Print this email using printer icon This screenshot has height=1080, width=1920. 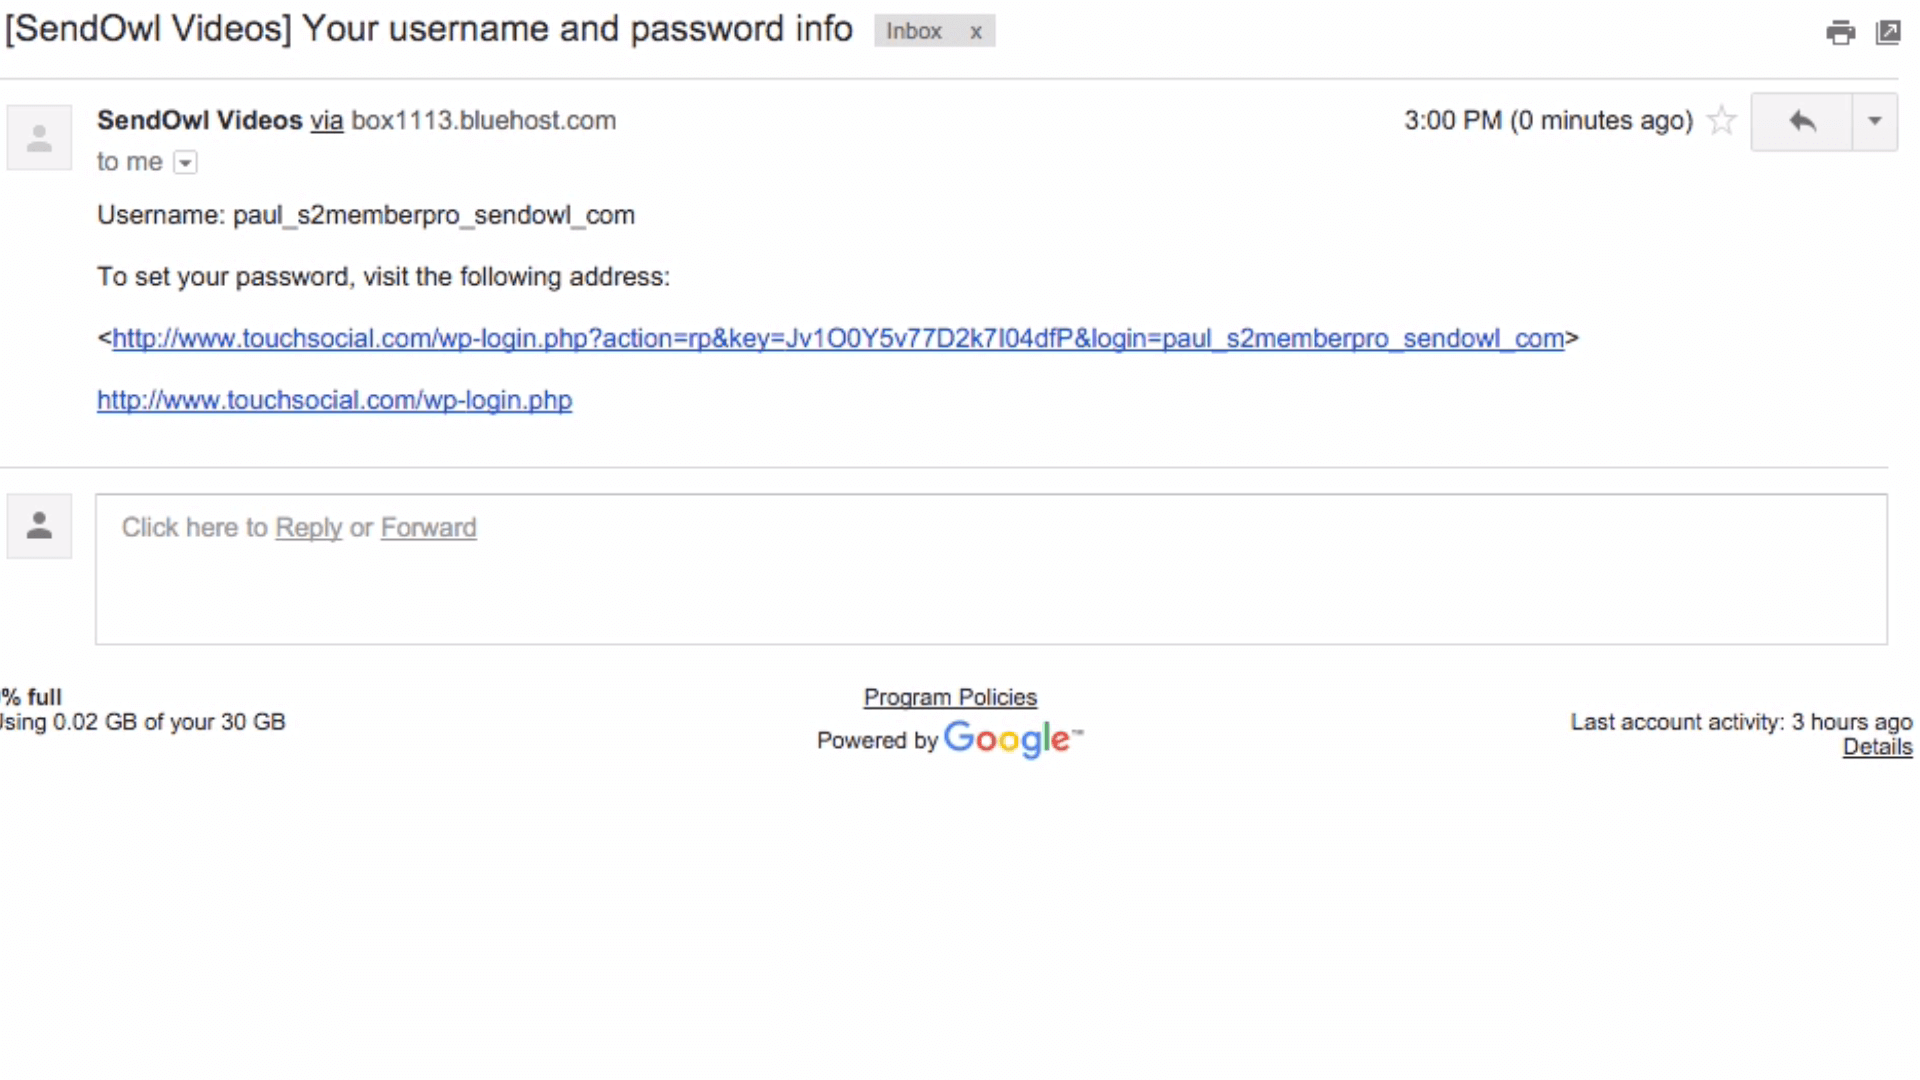[x=1840, y=33]
